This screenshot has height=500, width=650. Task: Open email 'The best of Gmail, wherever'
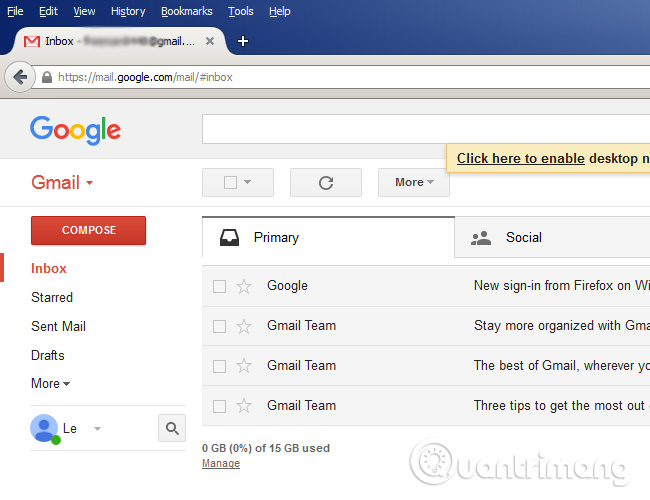click(562, 366)
